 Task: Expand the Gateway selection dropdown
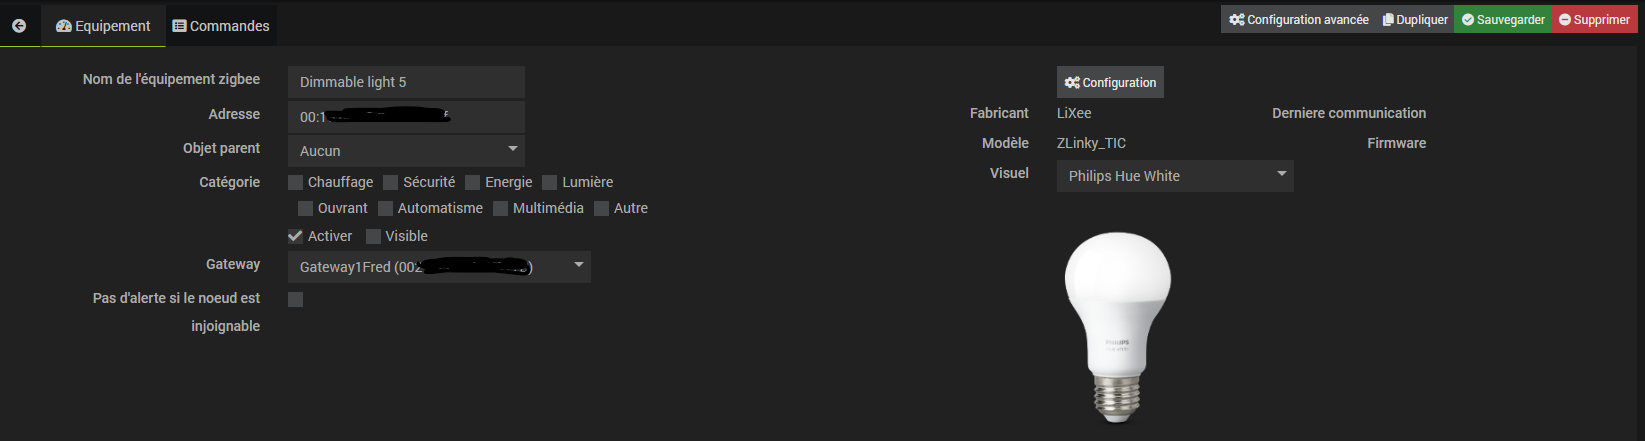pos(439,267)
